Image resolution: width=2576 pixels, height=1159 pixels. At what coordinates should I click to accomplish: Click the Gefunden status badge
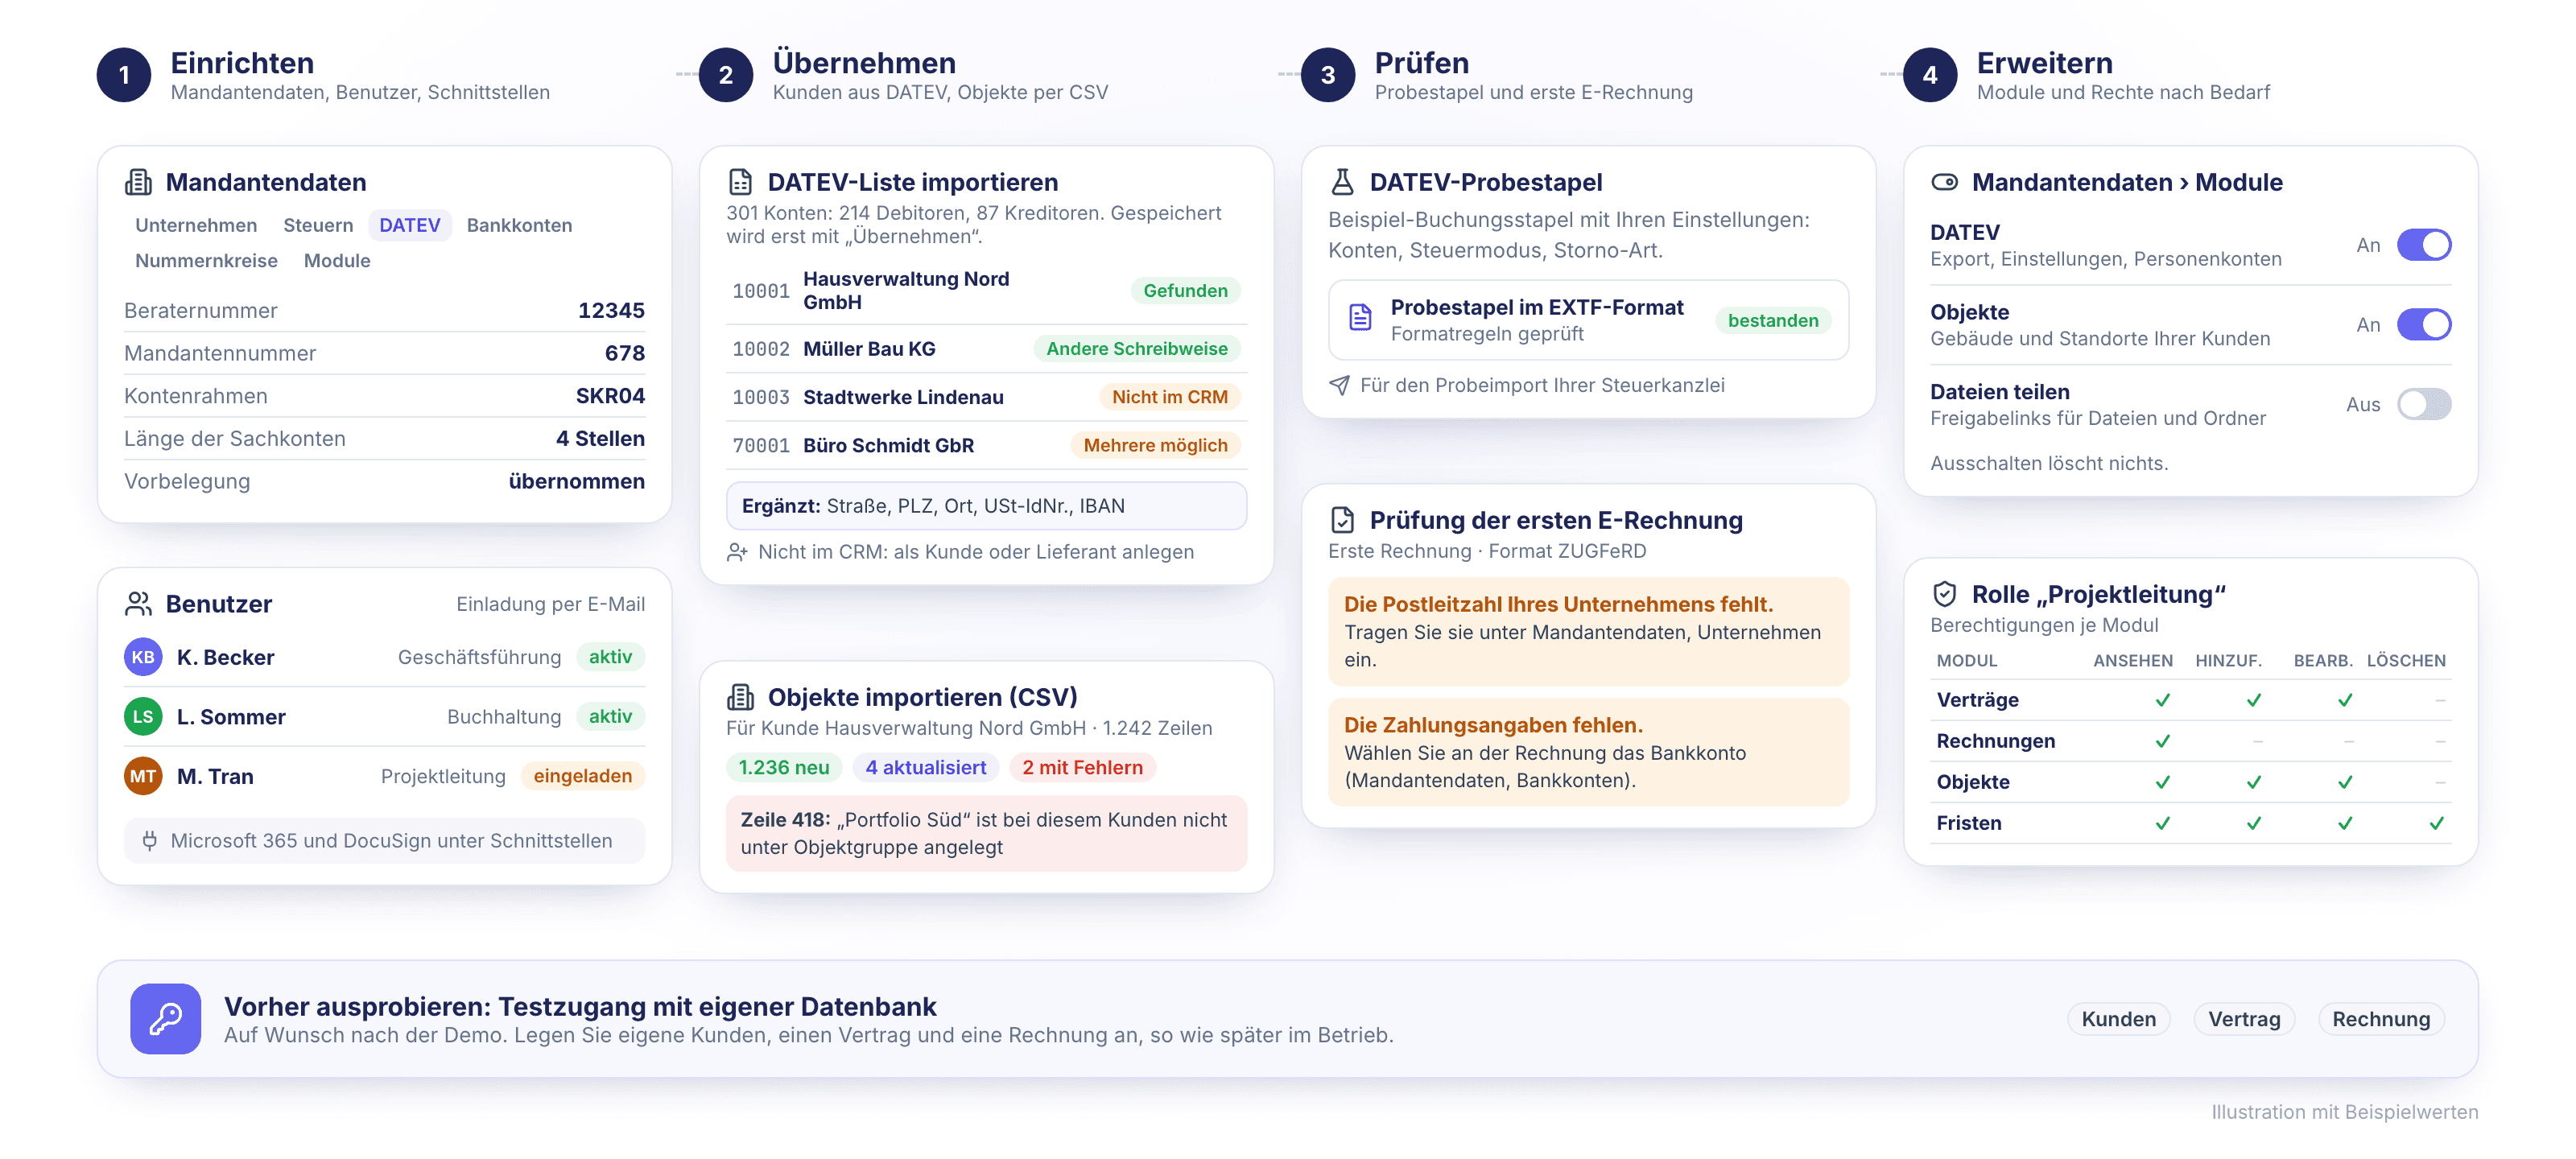[1185, 291]
